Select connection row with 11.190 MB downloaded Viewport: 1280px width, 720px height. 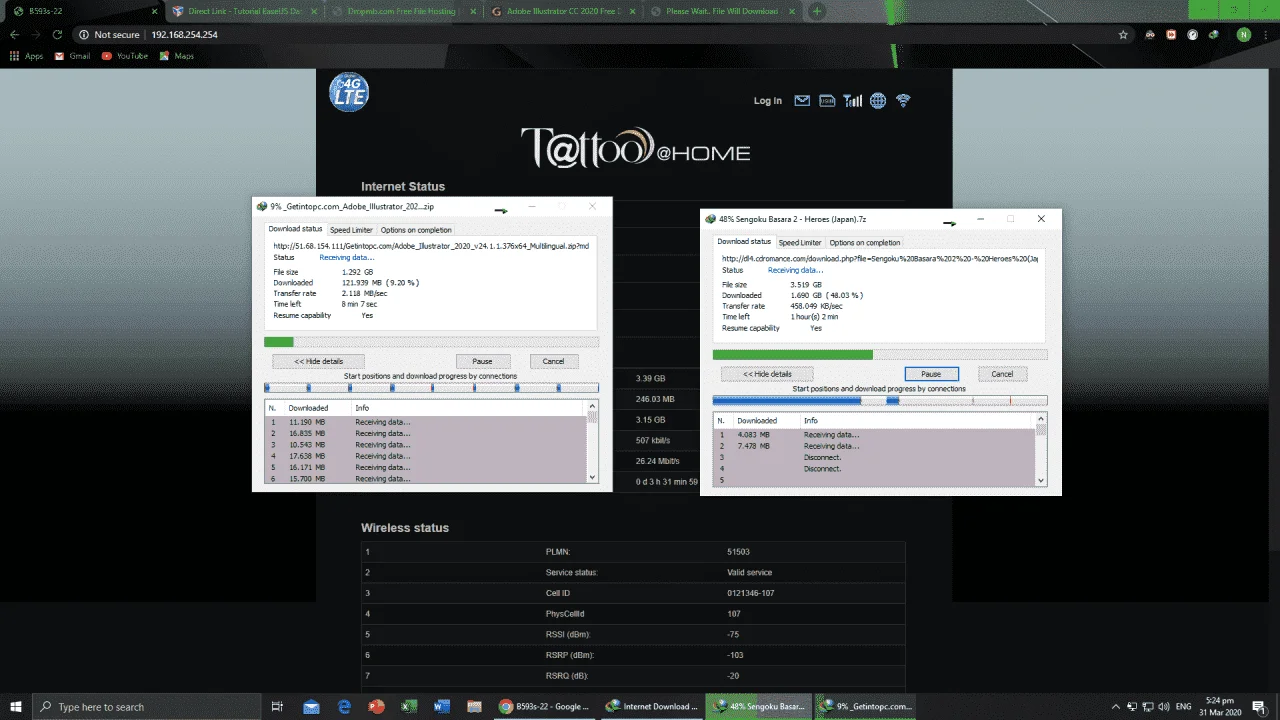point(426,422)
